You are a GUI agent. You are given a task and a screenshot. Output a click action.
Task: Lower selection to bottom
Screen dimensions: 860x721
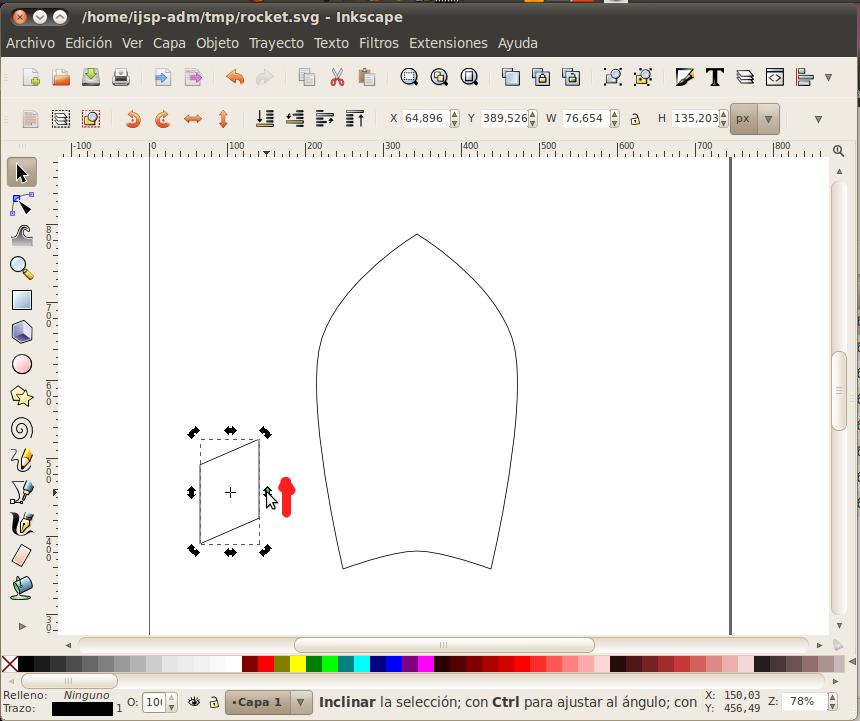265,119
